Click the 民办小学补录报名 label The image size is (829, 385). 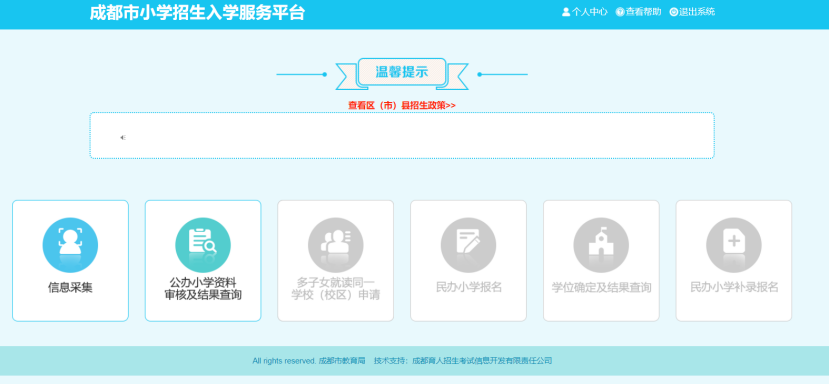coord(734,287)
